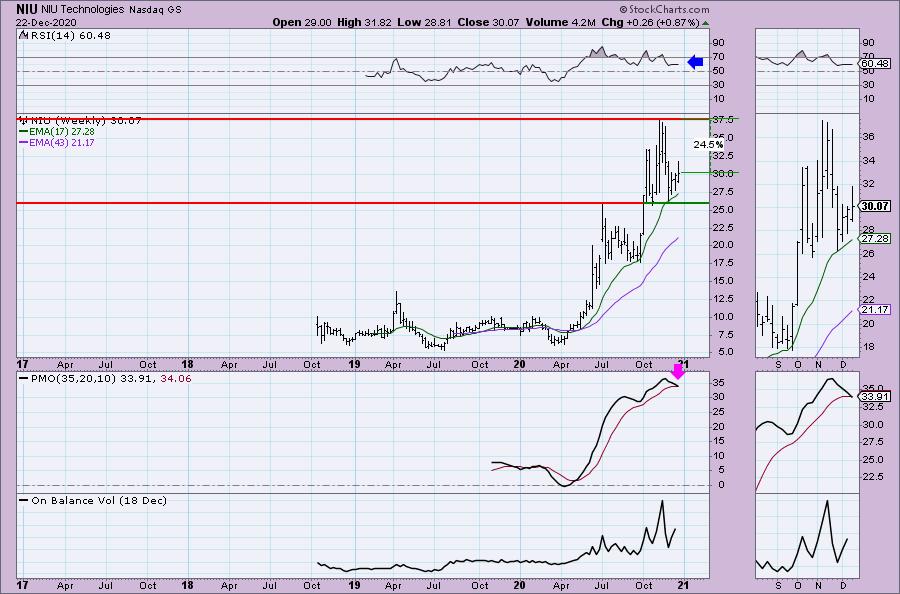Click the boxed 27.28 EMA tag in zoom panel
900x594 pixels.
click(x=875, y=238)
